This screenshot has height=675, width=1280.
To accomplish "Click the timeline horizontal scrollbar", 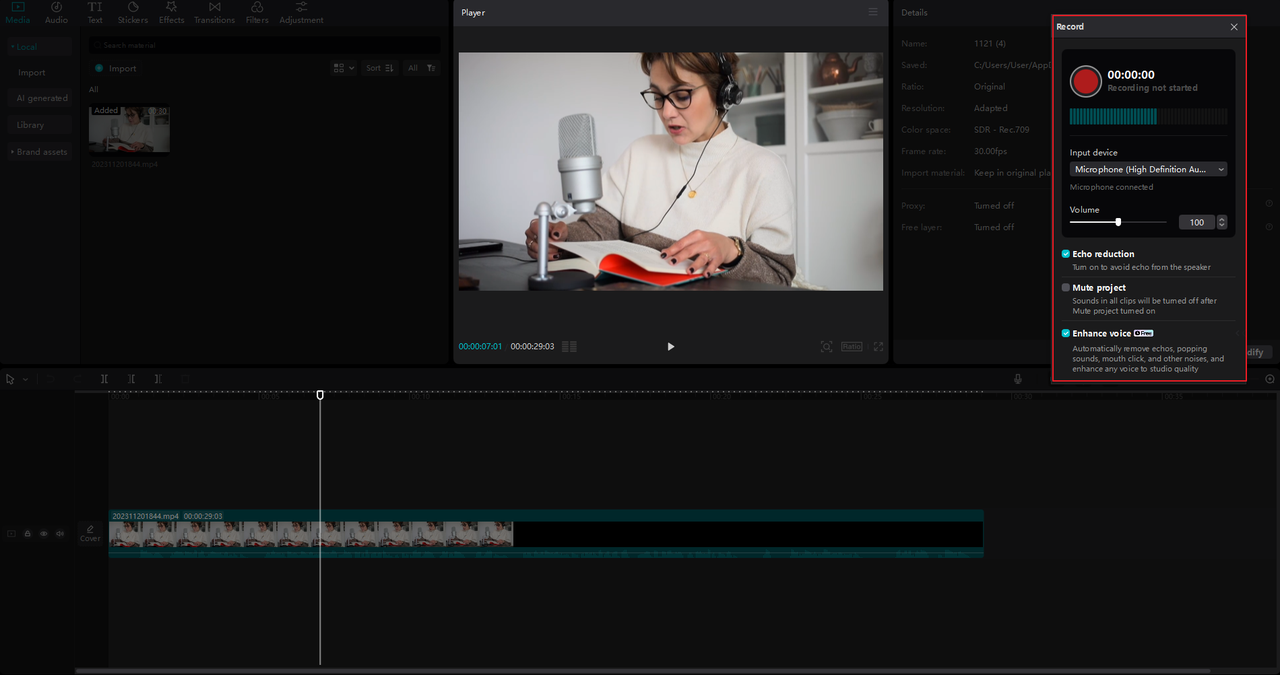I will (x=642, y=670).
